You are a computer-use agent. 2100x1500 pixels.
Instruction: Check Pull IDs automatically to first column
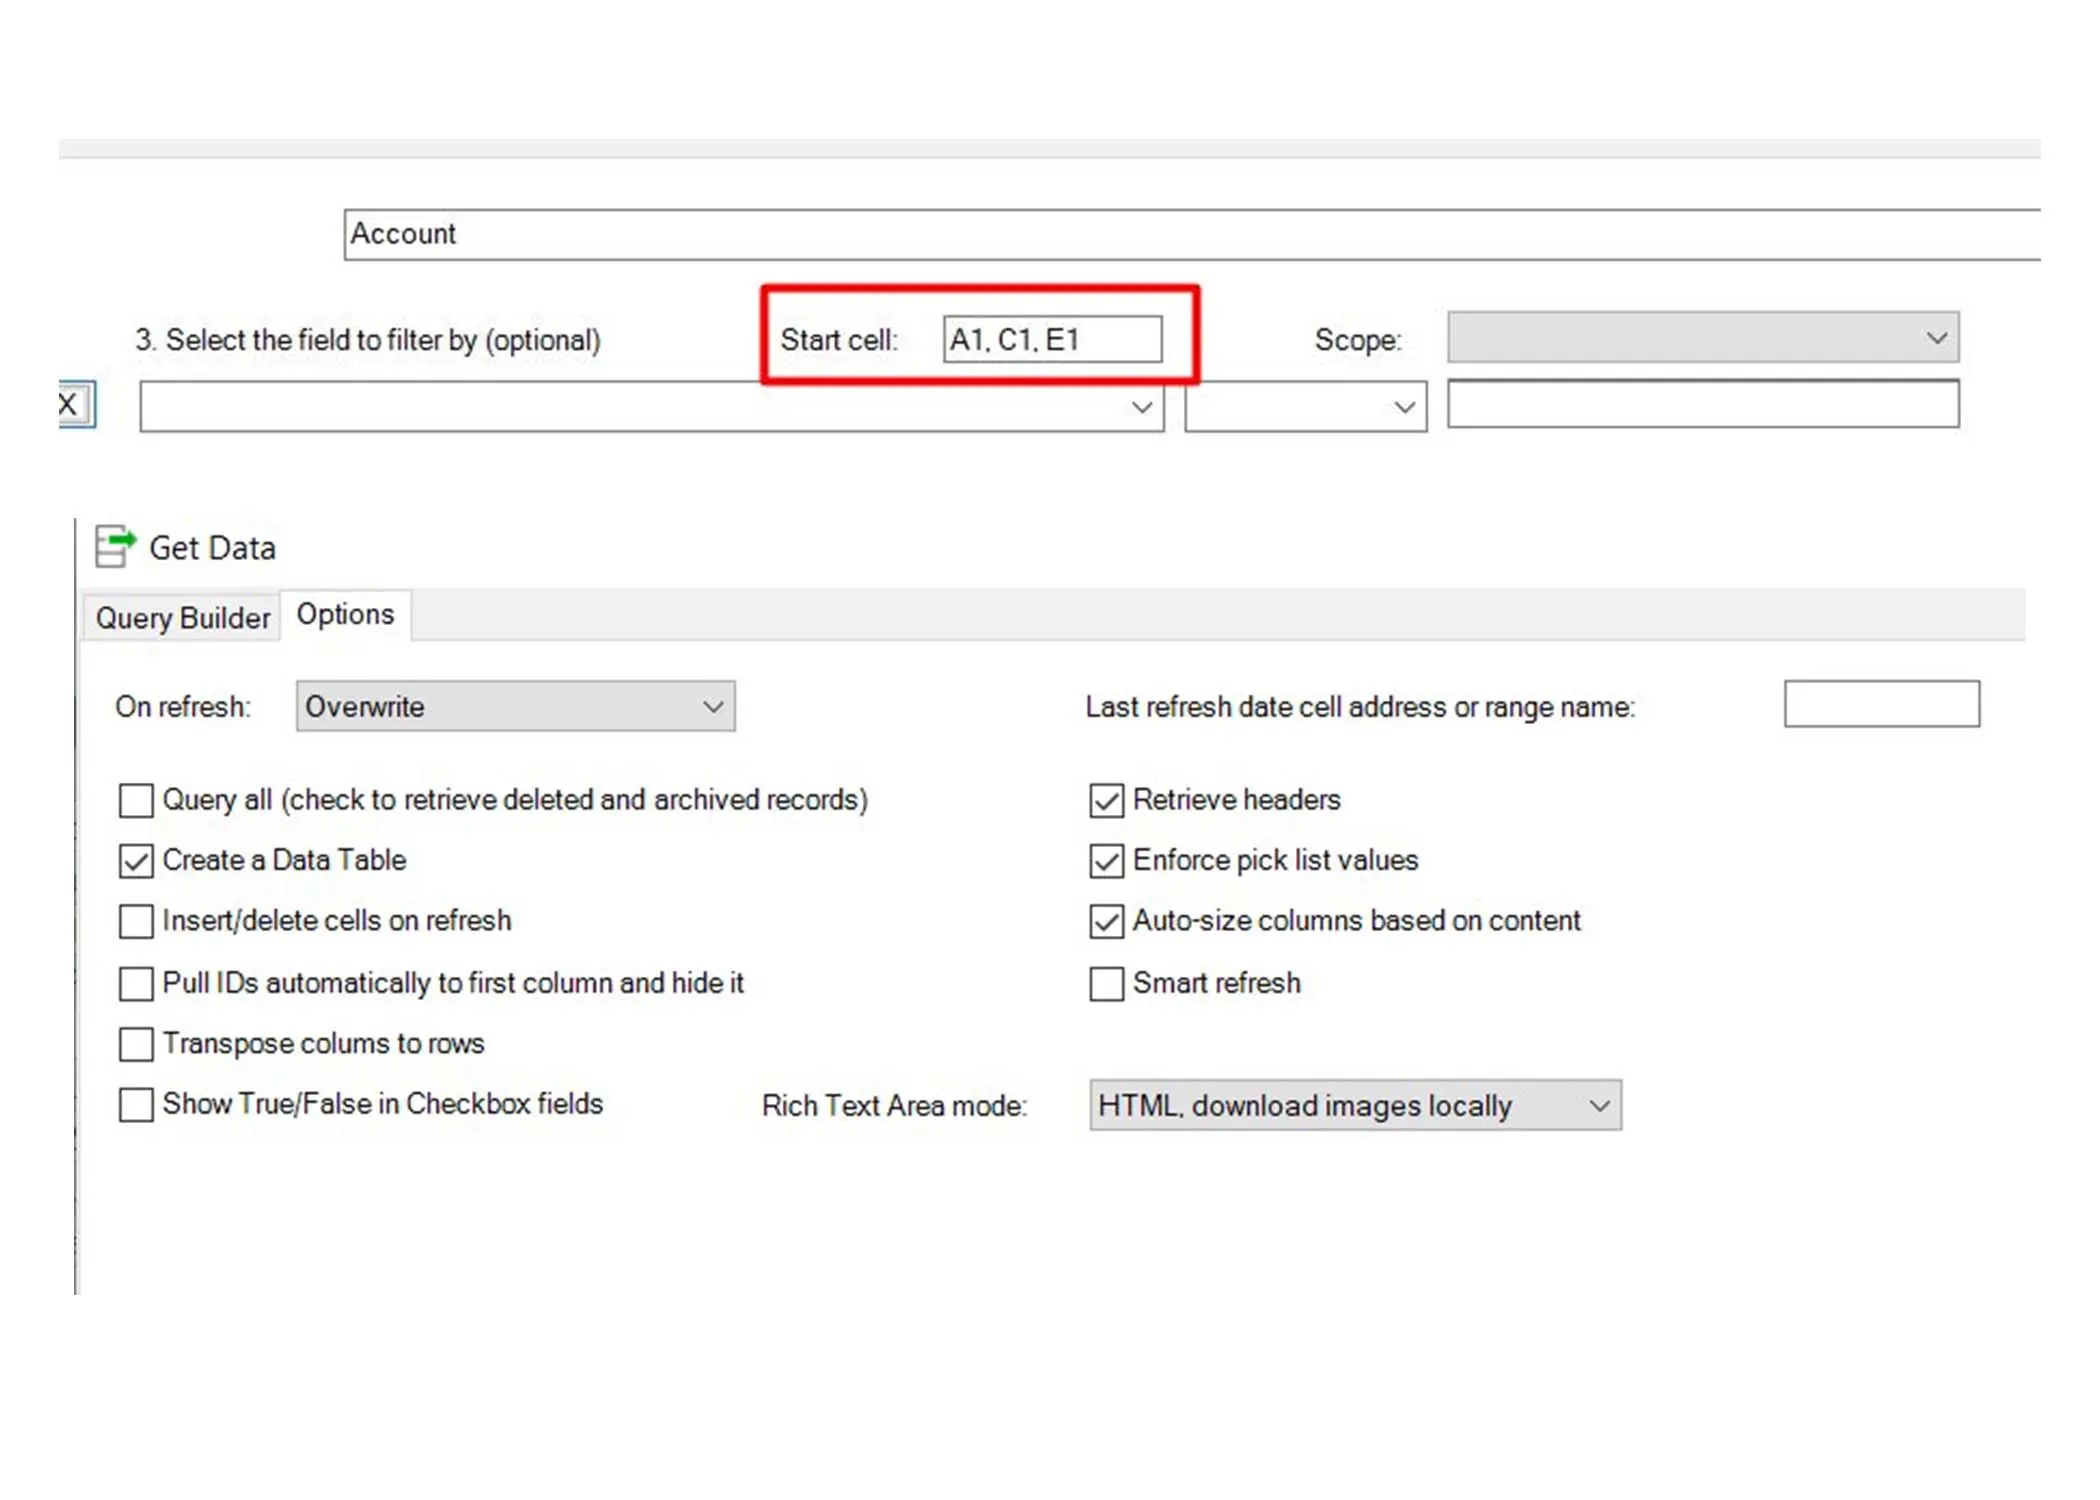tap(136, 983)
